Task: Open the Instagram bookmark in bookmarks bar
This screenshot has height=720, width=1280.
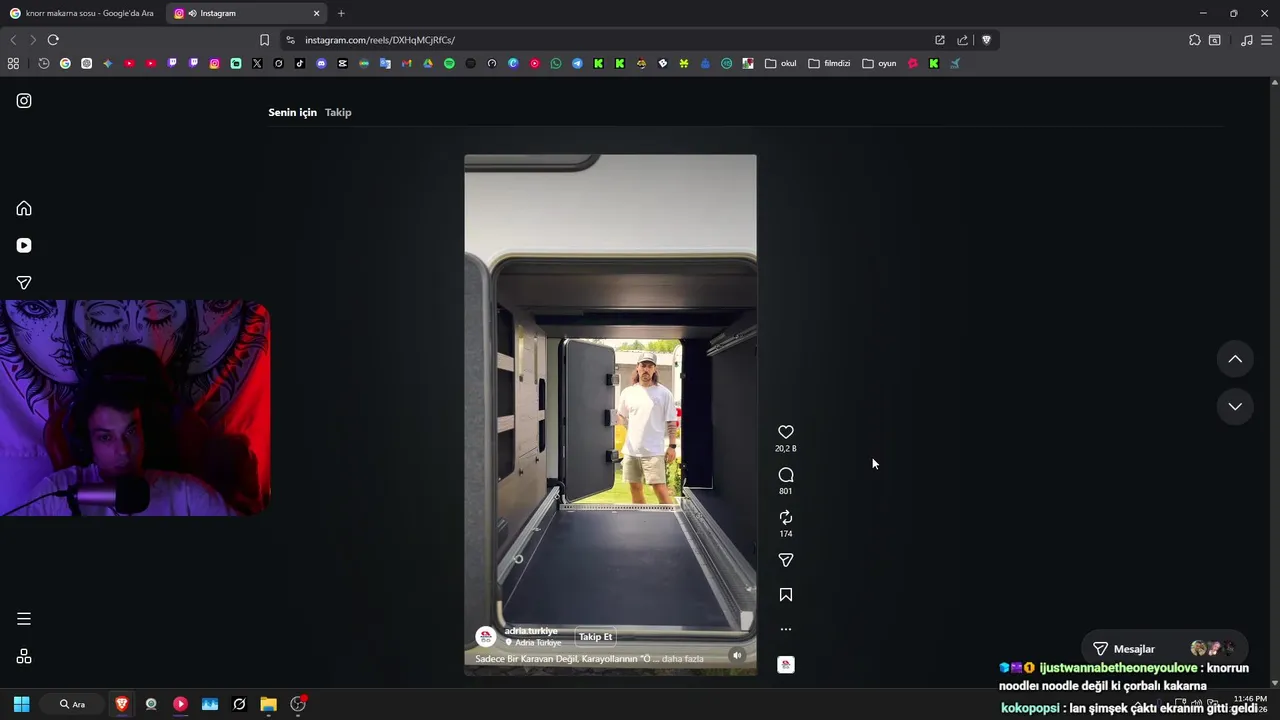Action: 214,63
